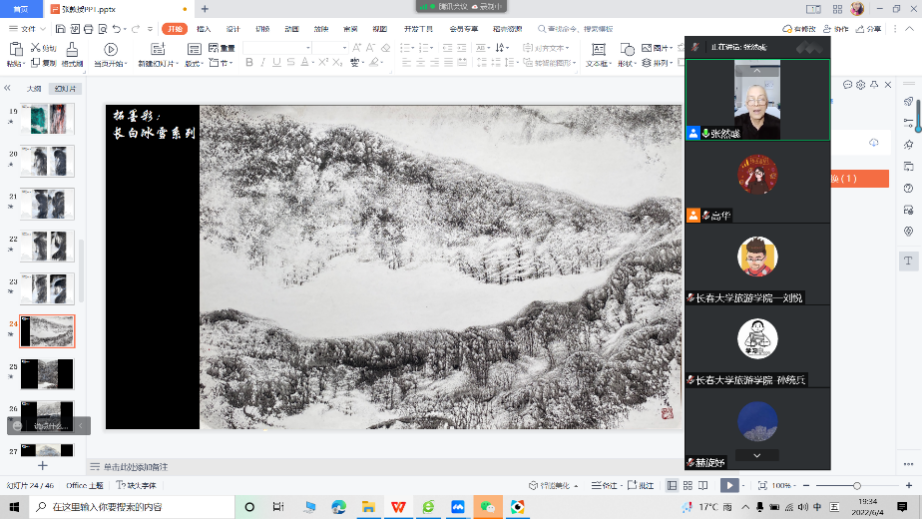Viewport: 922px width, 519px height.
Task: Clear formatting with eraser icon
Action: tap(386, 48)
